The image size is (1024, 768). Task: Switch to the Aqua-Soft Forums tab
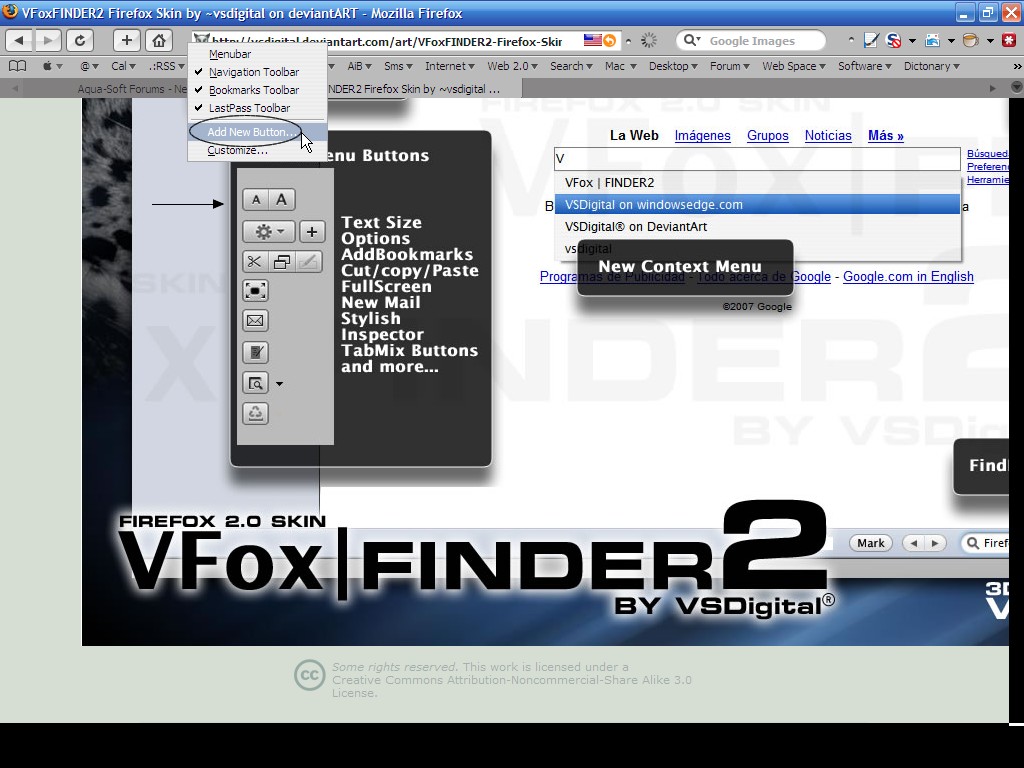click(x=131, y=89)
